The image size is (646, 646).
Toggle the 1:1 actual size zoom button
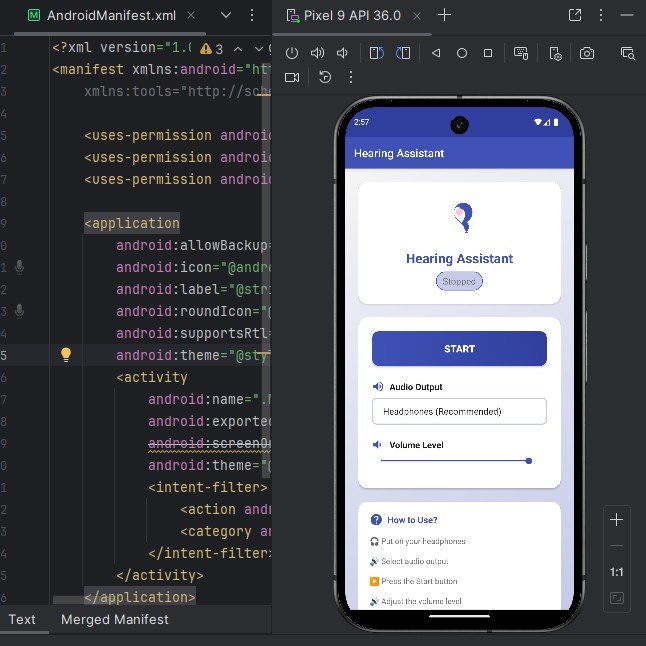pyautogui.click(x=617, y=572)
